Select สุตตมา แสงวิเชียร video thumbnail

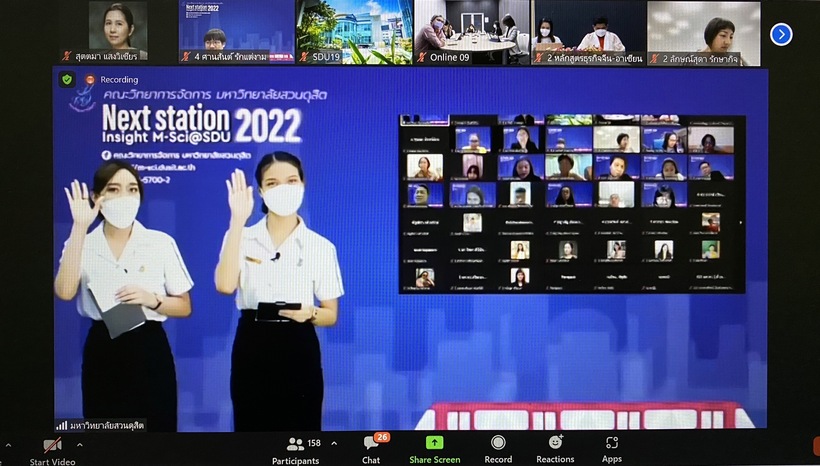point(118,31)
